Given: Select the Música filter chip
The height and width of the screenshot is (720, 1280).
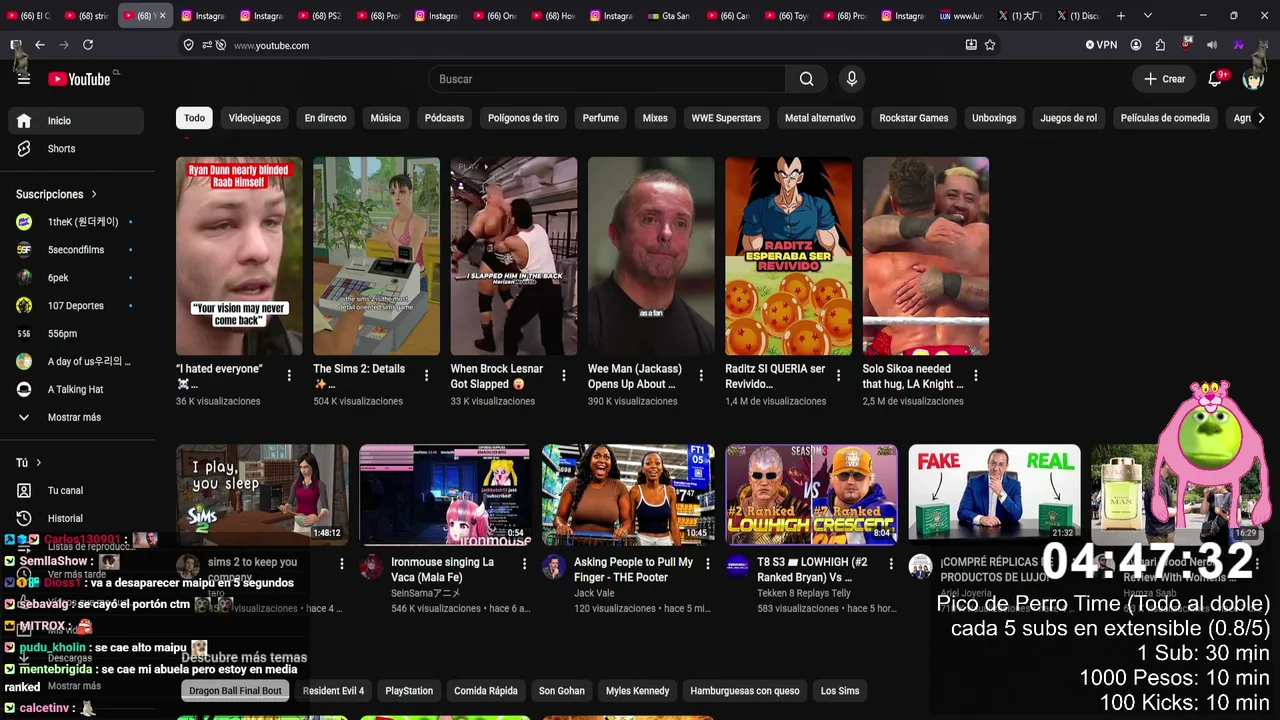Looking at the screenshot, I should tap(386, 118).
